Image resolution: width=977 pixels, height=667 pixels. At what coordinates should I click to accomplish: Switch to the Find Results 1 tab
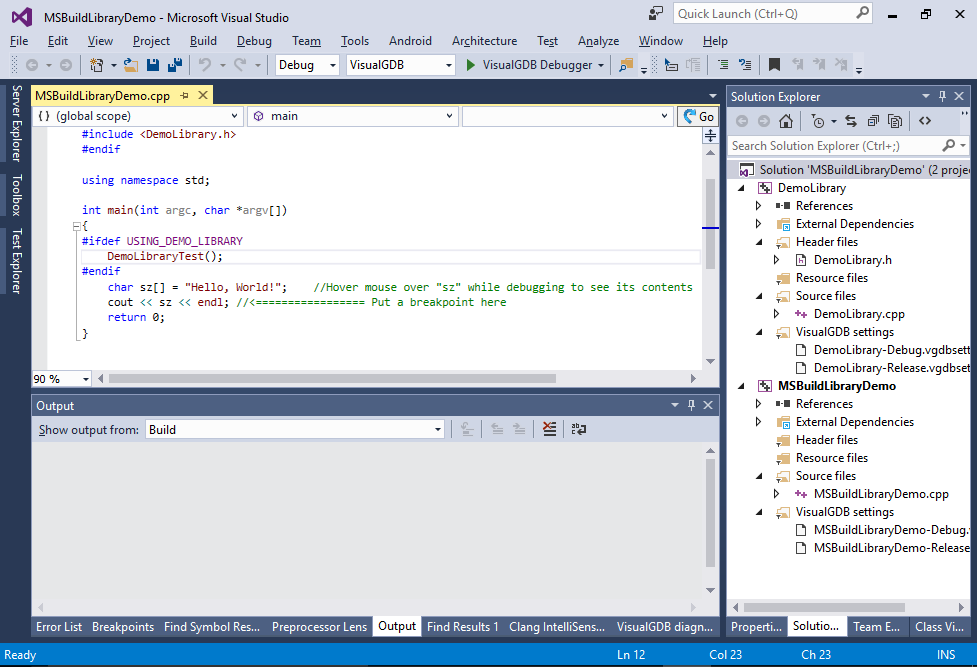462,626
